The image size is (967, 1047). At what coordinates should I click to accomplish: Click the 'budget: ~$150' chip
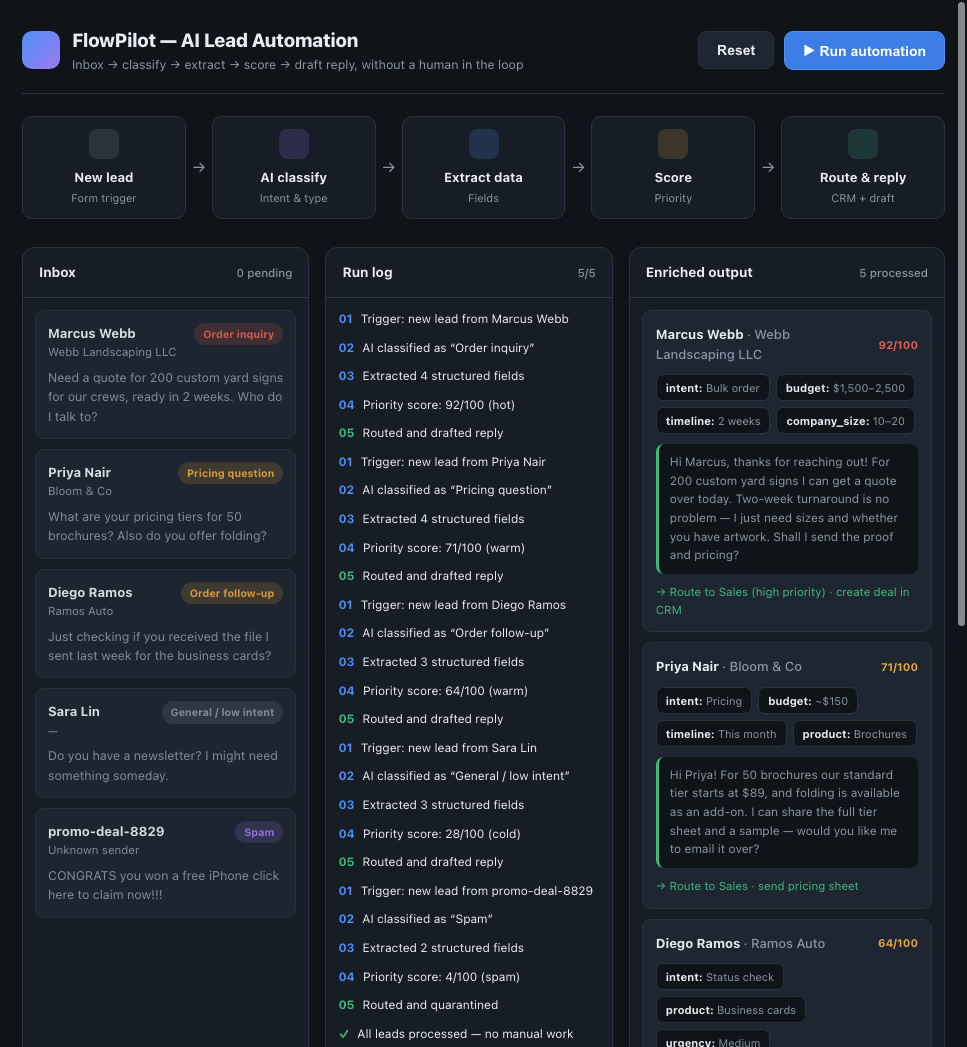point(807,701)
